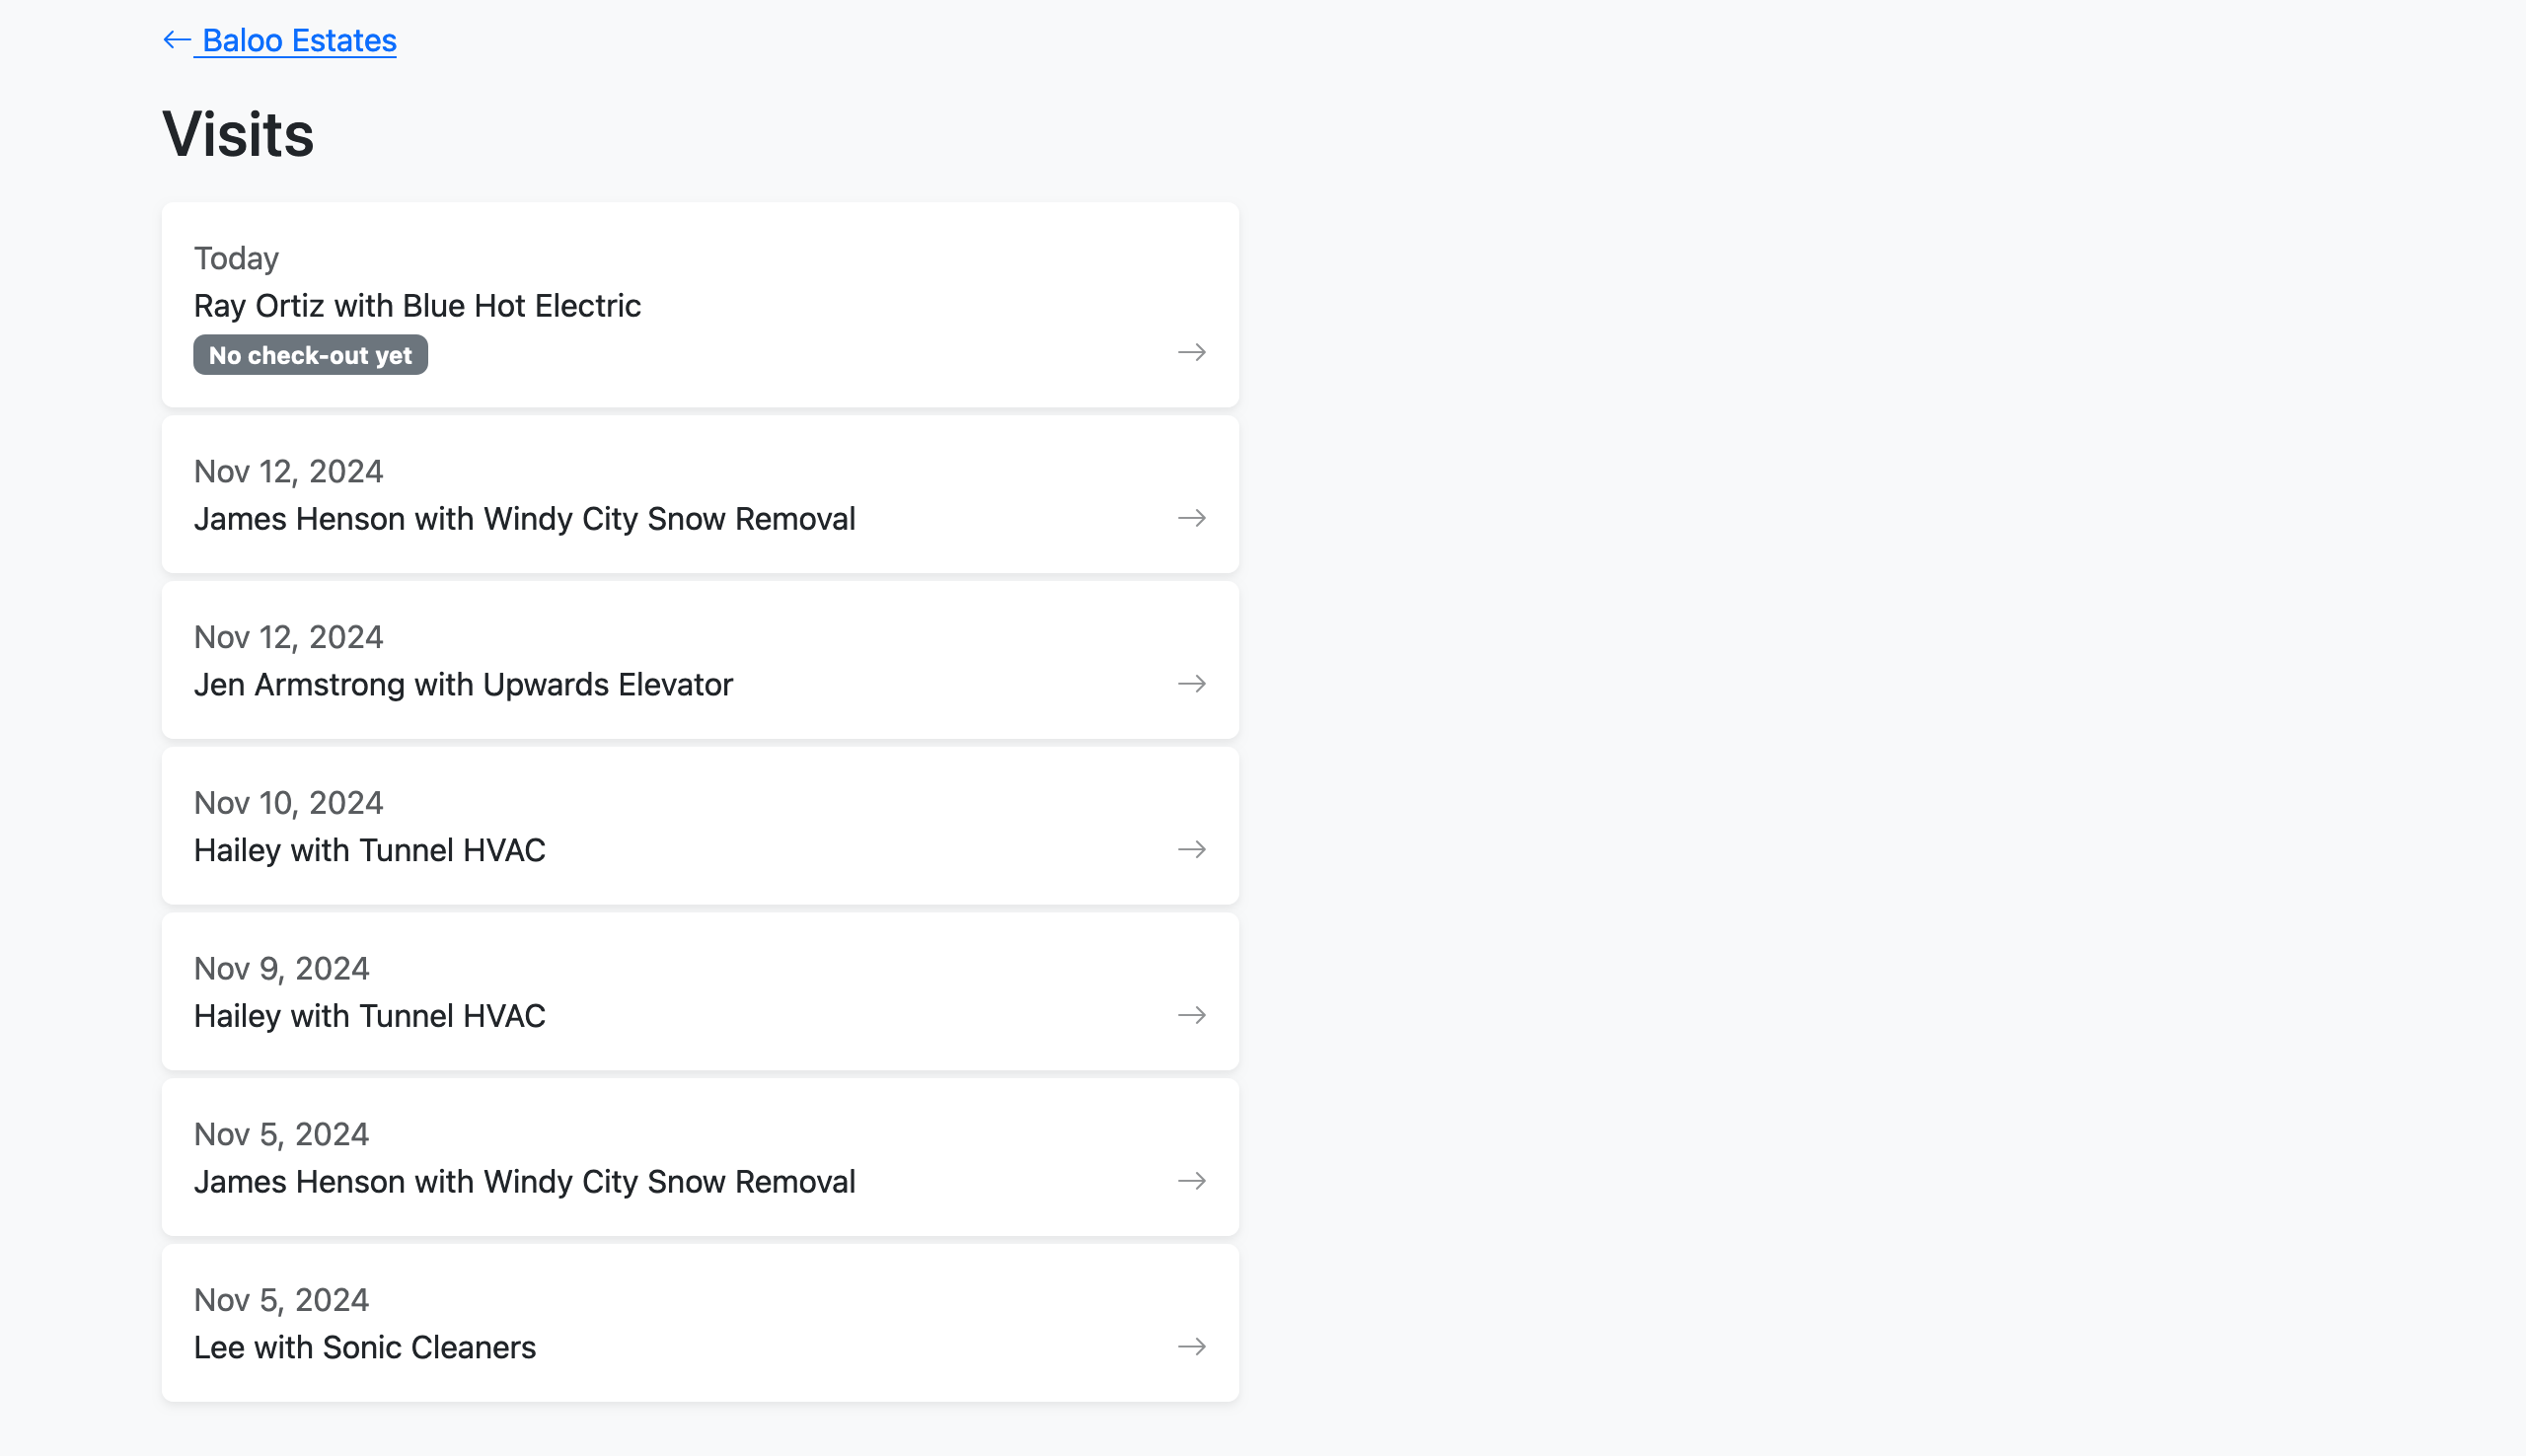Open Nov 12 James Henson Snow Removal visit
2526x1456 pixels.
pos(524,519)
